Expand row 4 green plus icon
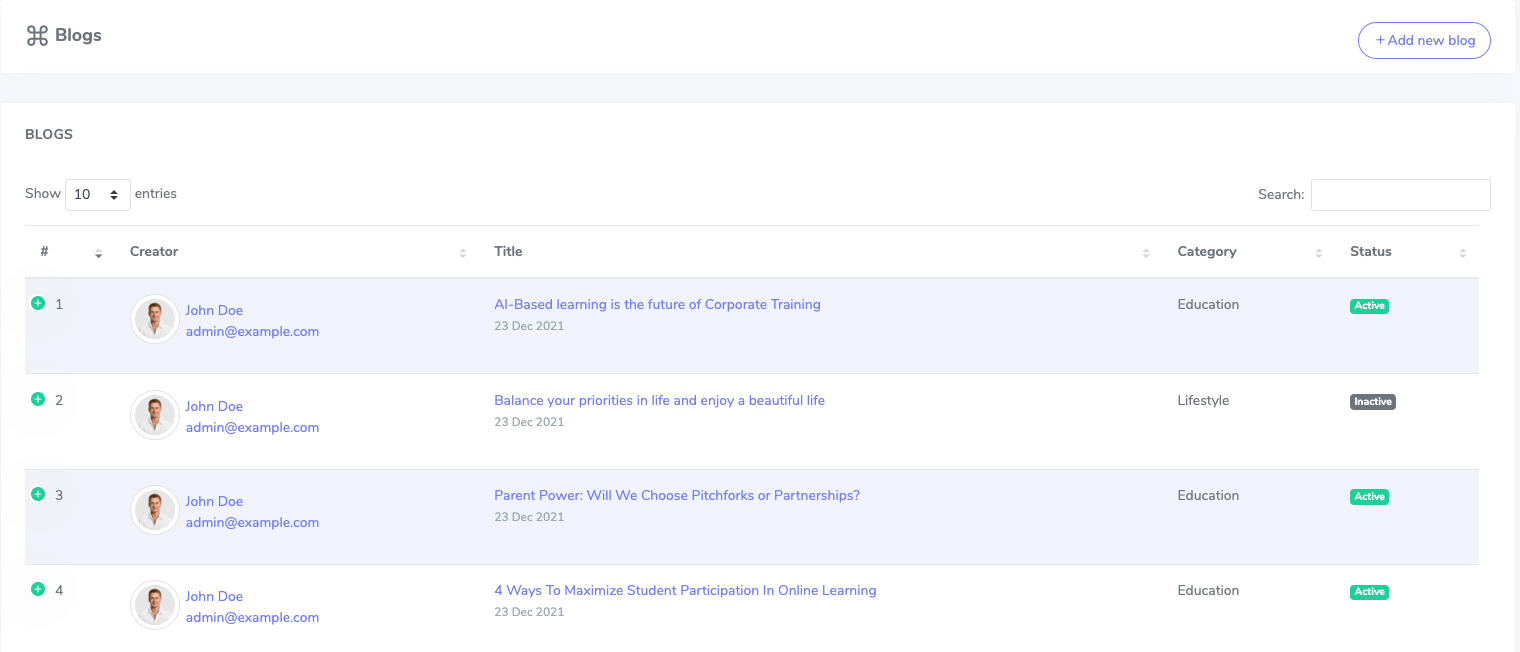Screen dimensions: 1520x652 click(x=38, y=589)
